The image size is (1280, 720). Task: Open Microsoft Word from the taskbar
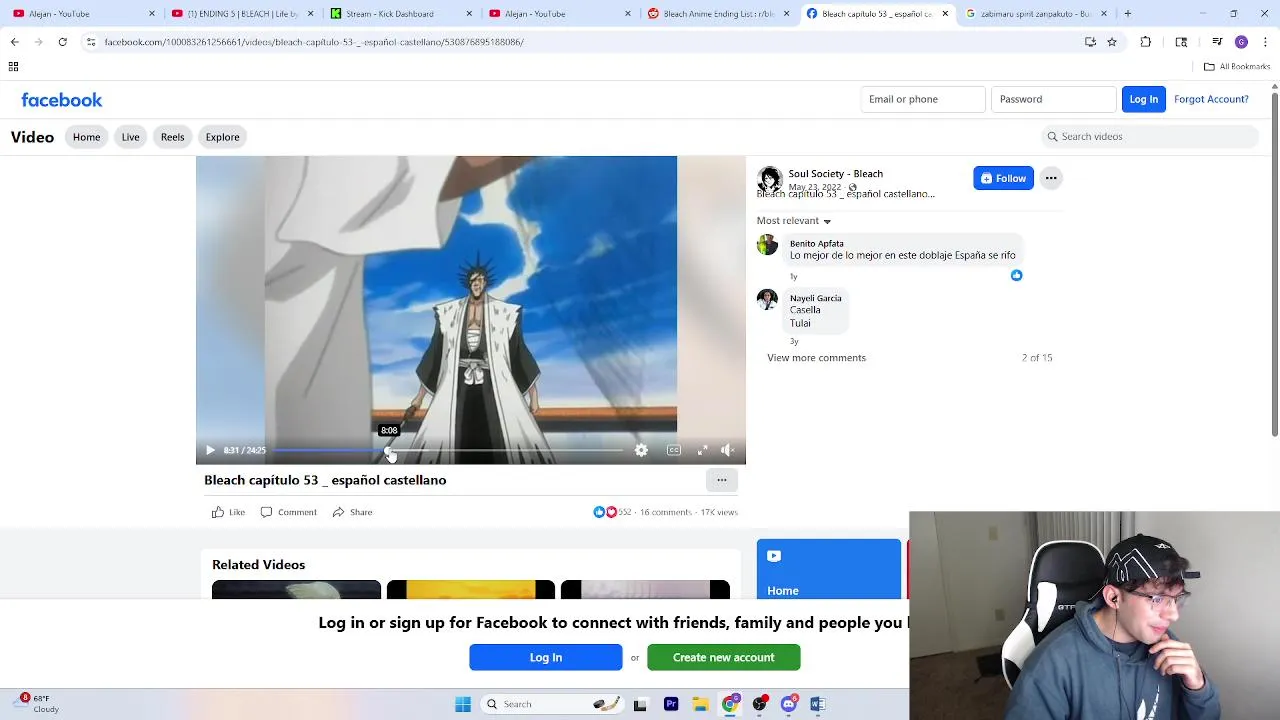click(x=818, y=704)
